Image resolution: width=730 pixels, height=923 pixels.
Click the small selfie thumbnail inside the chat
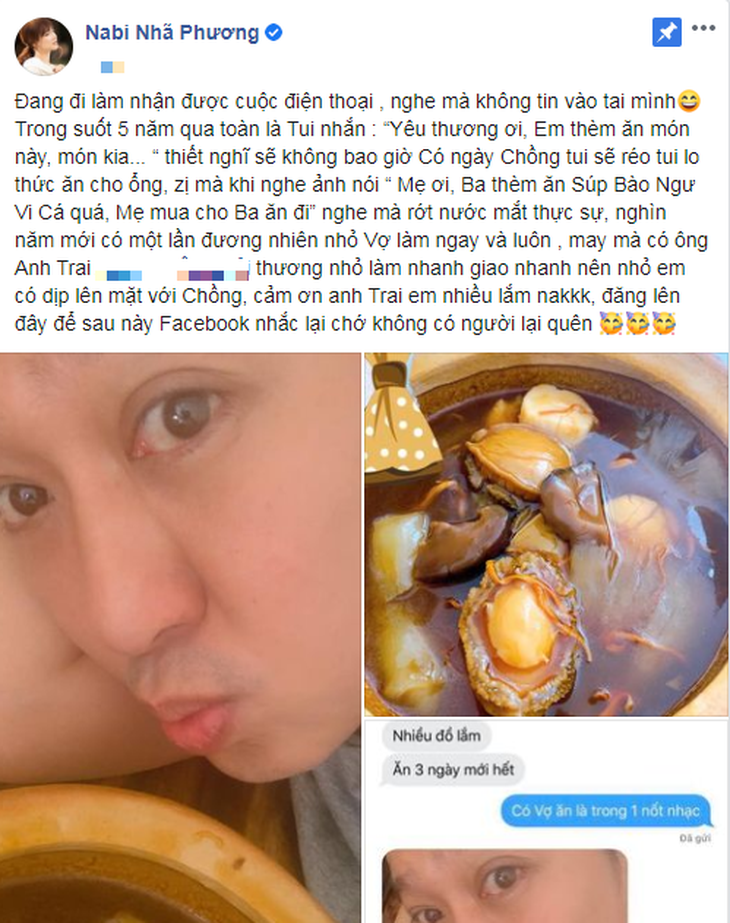[505, 886]
